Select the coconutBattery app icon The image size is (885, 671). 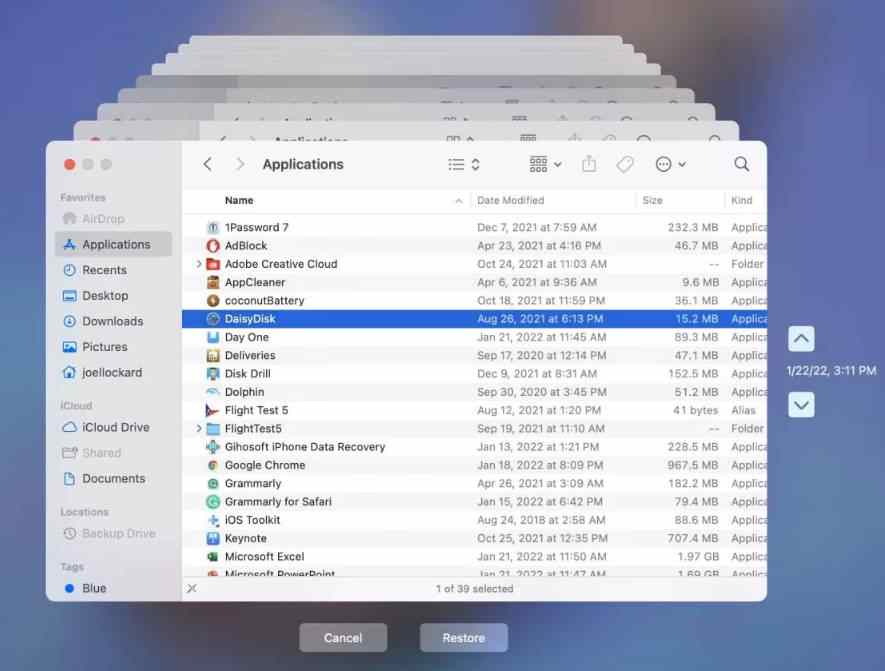[x=213, y=300]
